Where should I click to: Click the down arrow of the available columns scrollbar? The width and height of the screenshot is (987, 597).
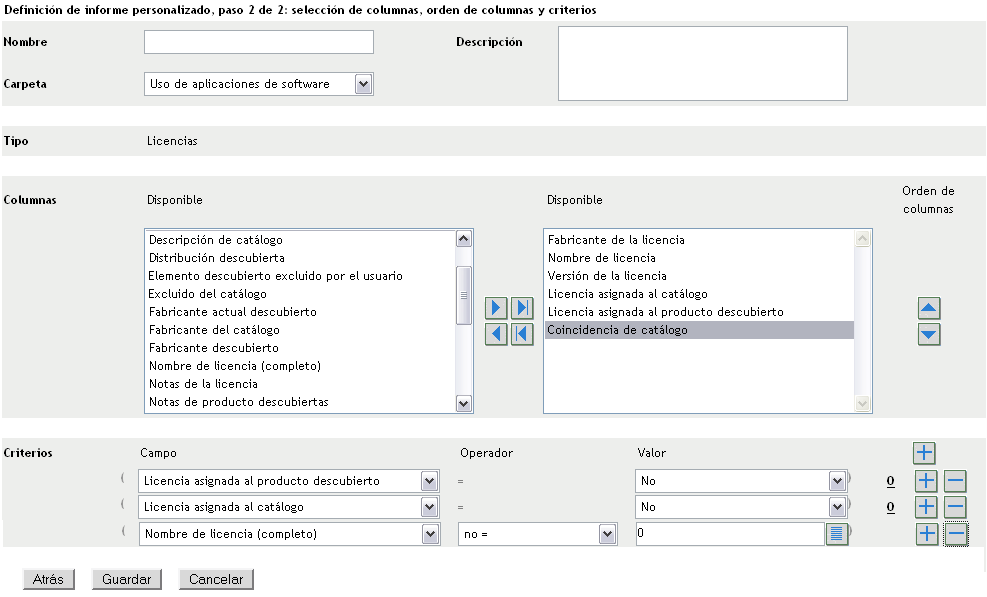click(x=463, y=403)
